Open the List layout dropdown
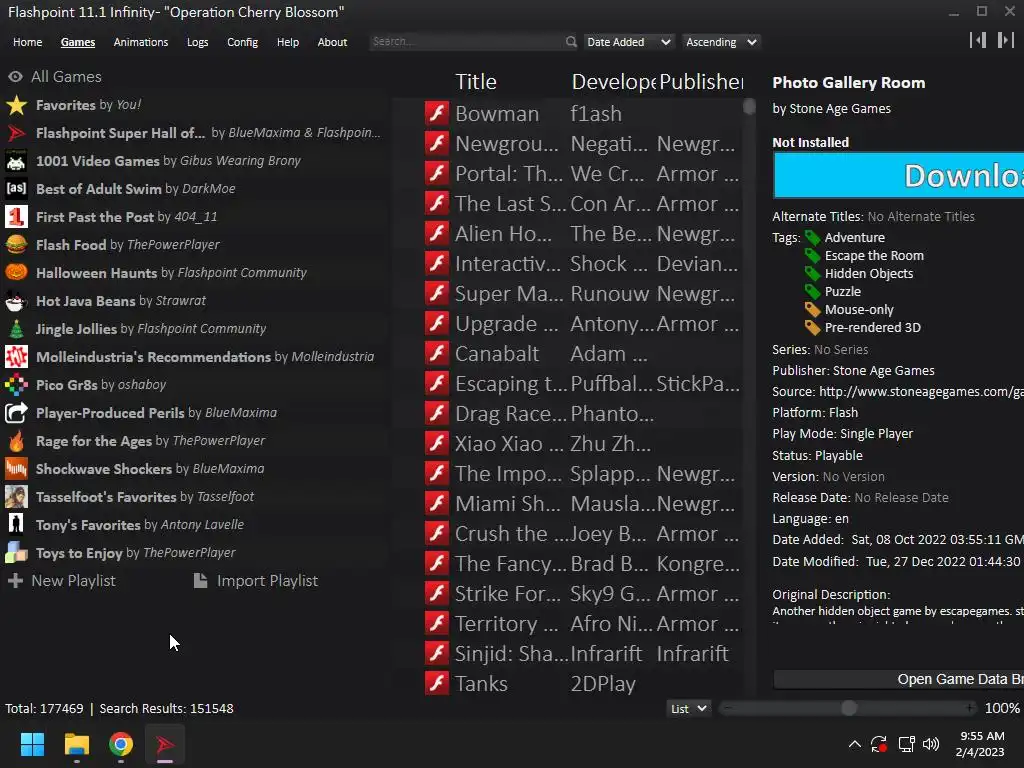 tap(688, 709)
